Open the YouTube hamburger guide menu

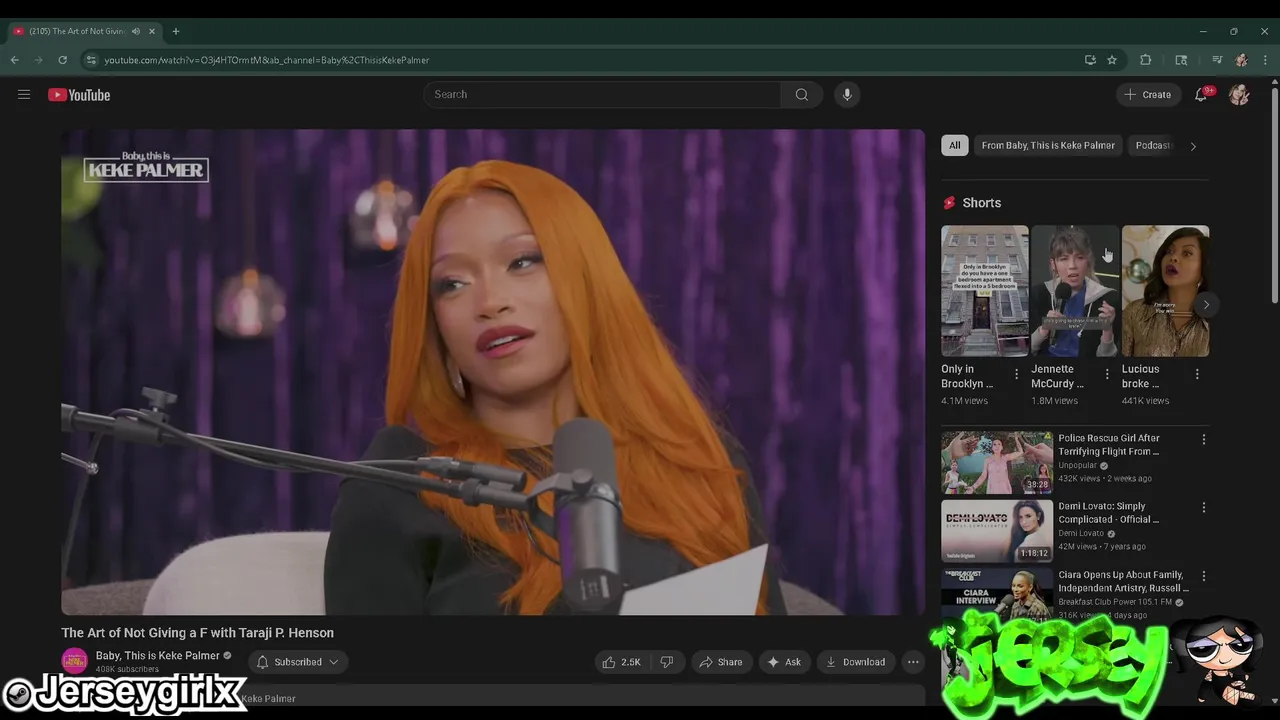[x=24, y=95]
